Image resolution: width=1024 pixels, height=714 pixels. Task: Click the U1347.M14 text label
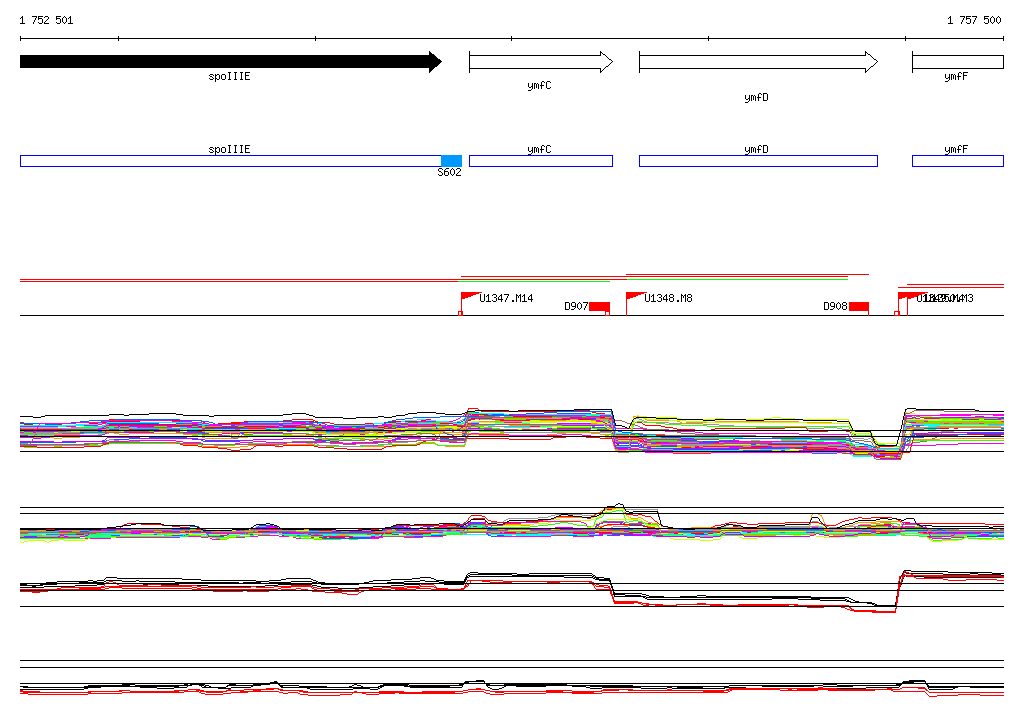click(506, 299)
